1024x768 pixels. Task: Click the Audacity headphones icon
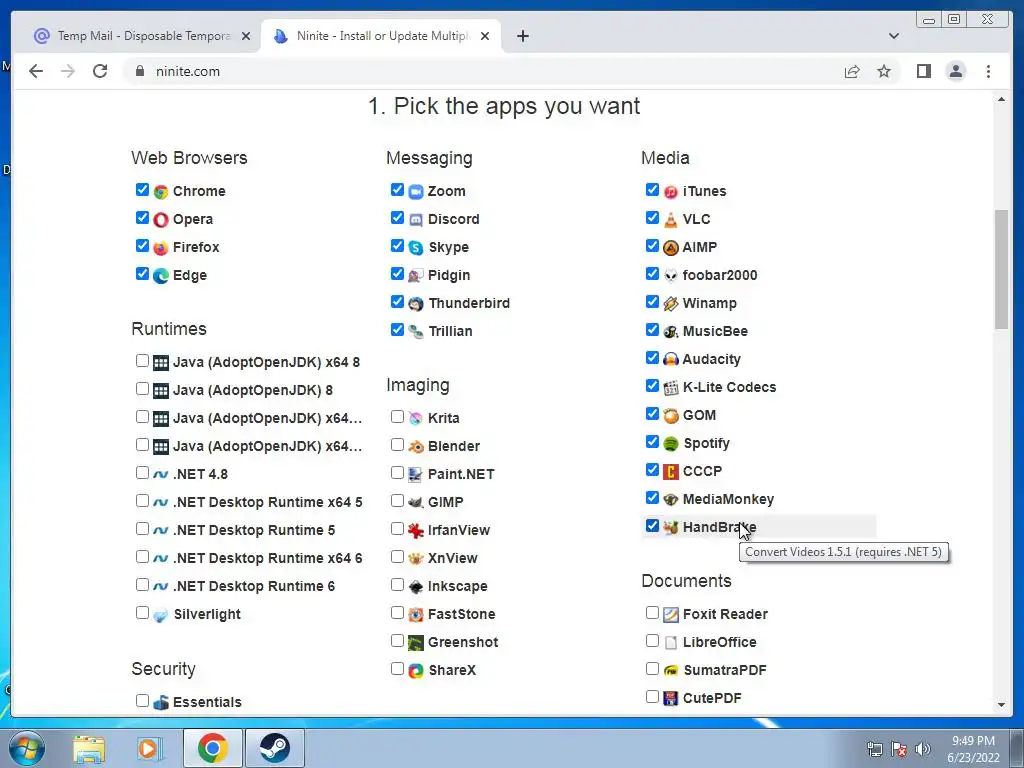point(671,359)
